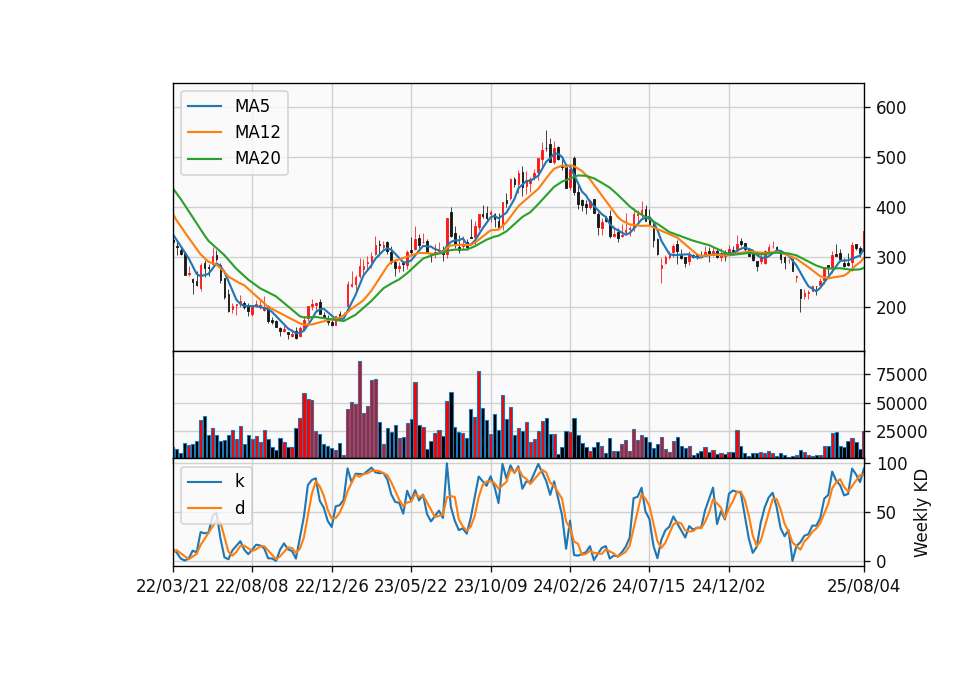This screenshot has height=690, width=960.
Task: Click the 300 price axis tick
Action: (891, 258)
